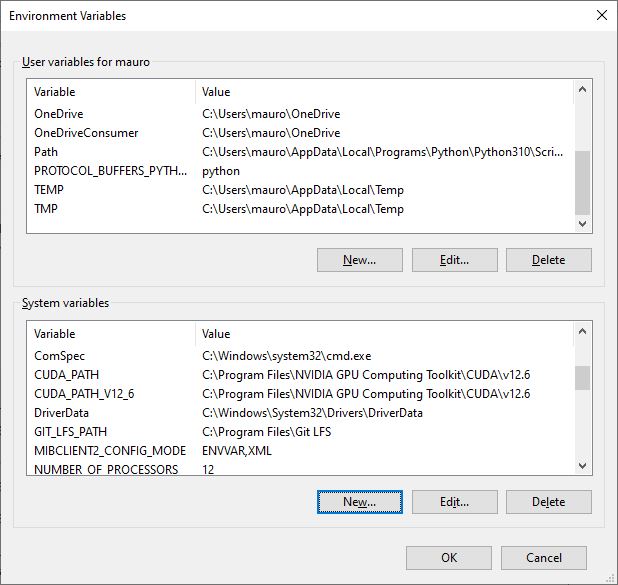
Task: Click Delete under System variables
Action: [x=549, y=502]
